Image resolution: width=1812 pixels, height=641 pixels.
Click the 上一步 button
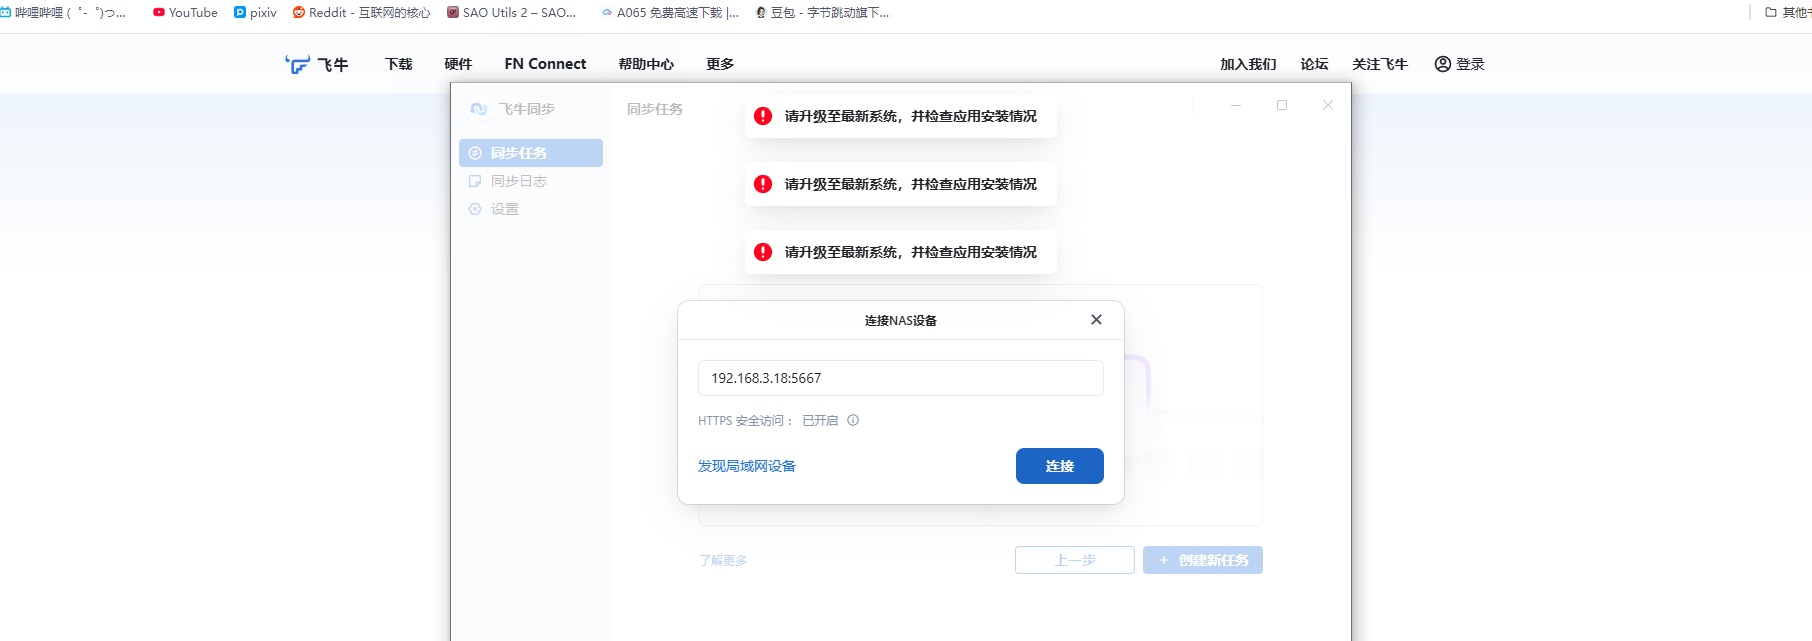pyautogui.click(x=1075, y=560)
